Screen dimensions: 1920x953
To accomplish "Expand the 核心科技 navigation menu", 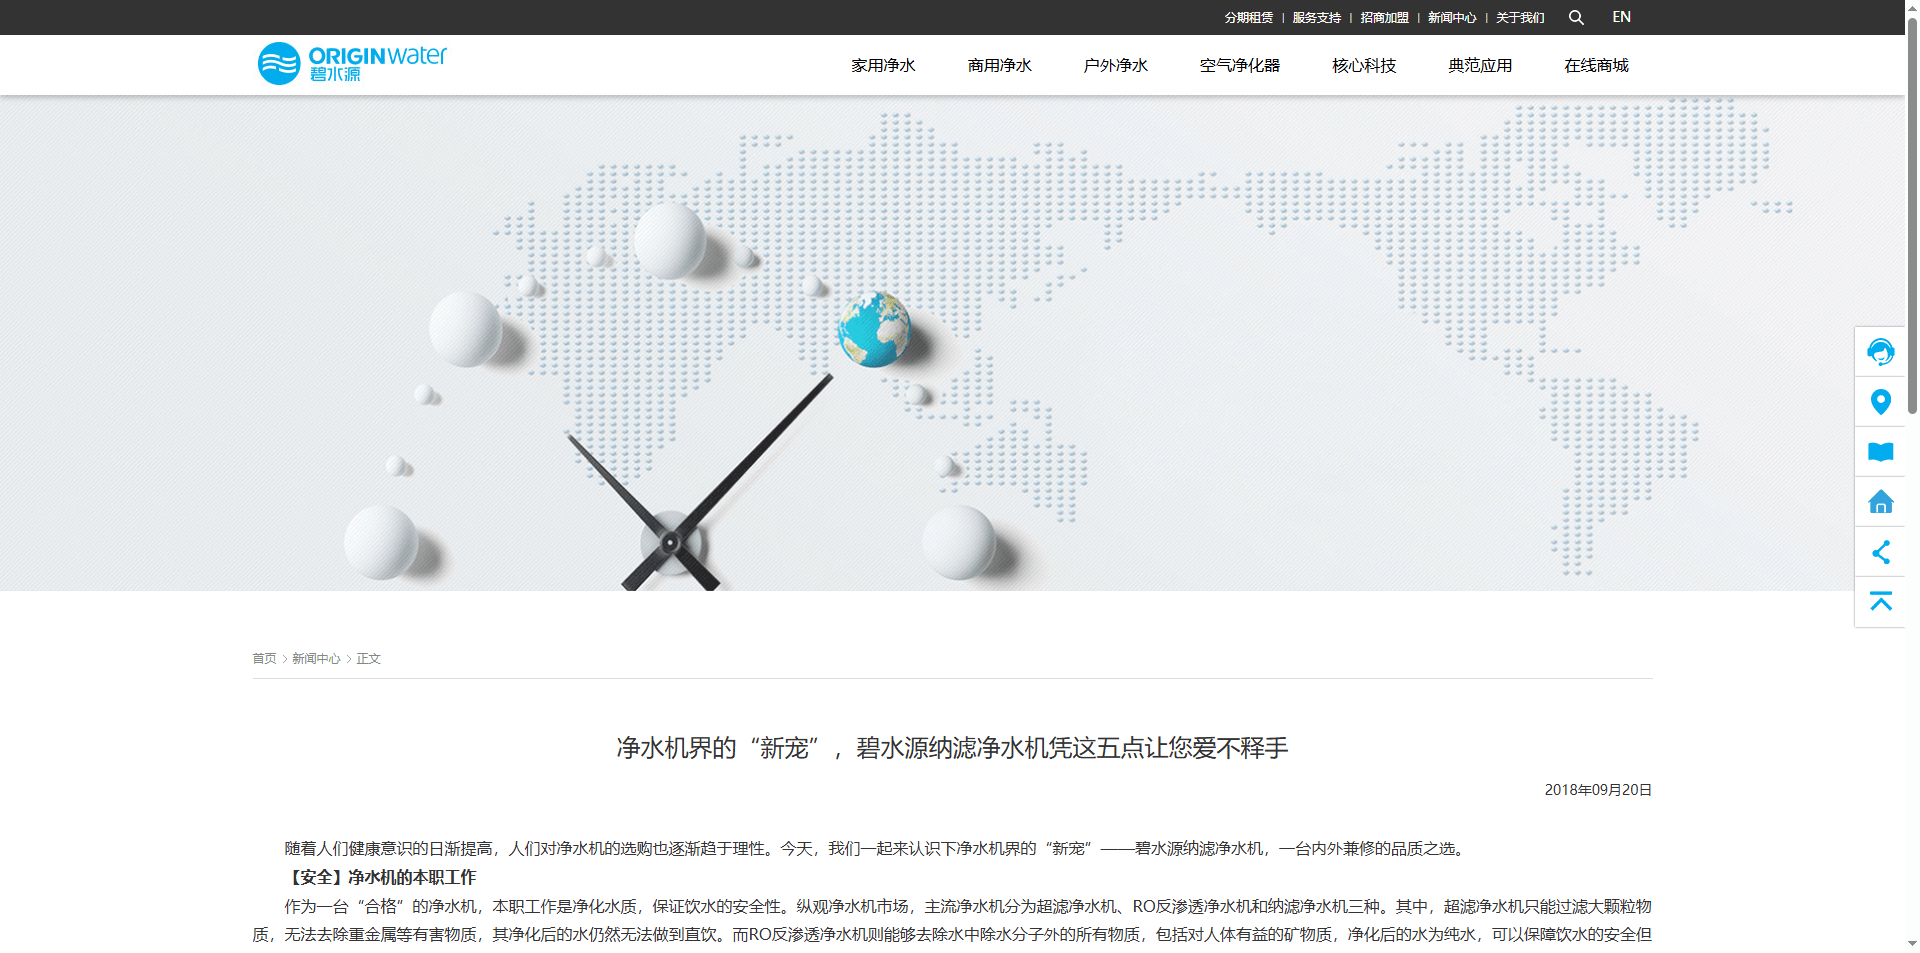I will 1364,65.
